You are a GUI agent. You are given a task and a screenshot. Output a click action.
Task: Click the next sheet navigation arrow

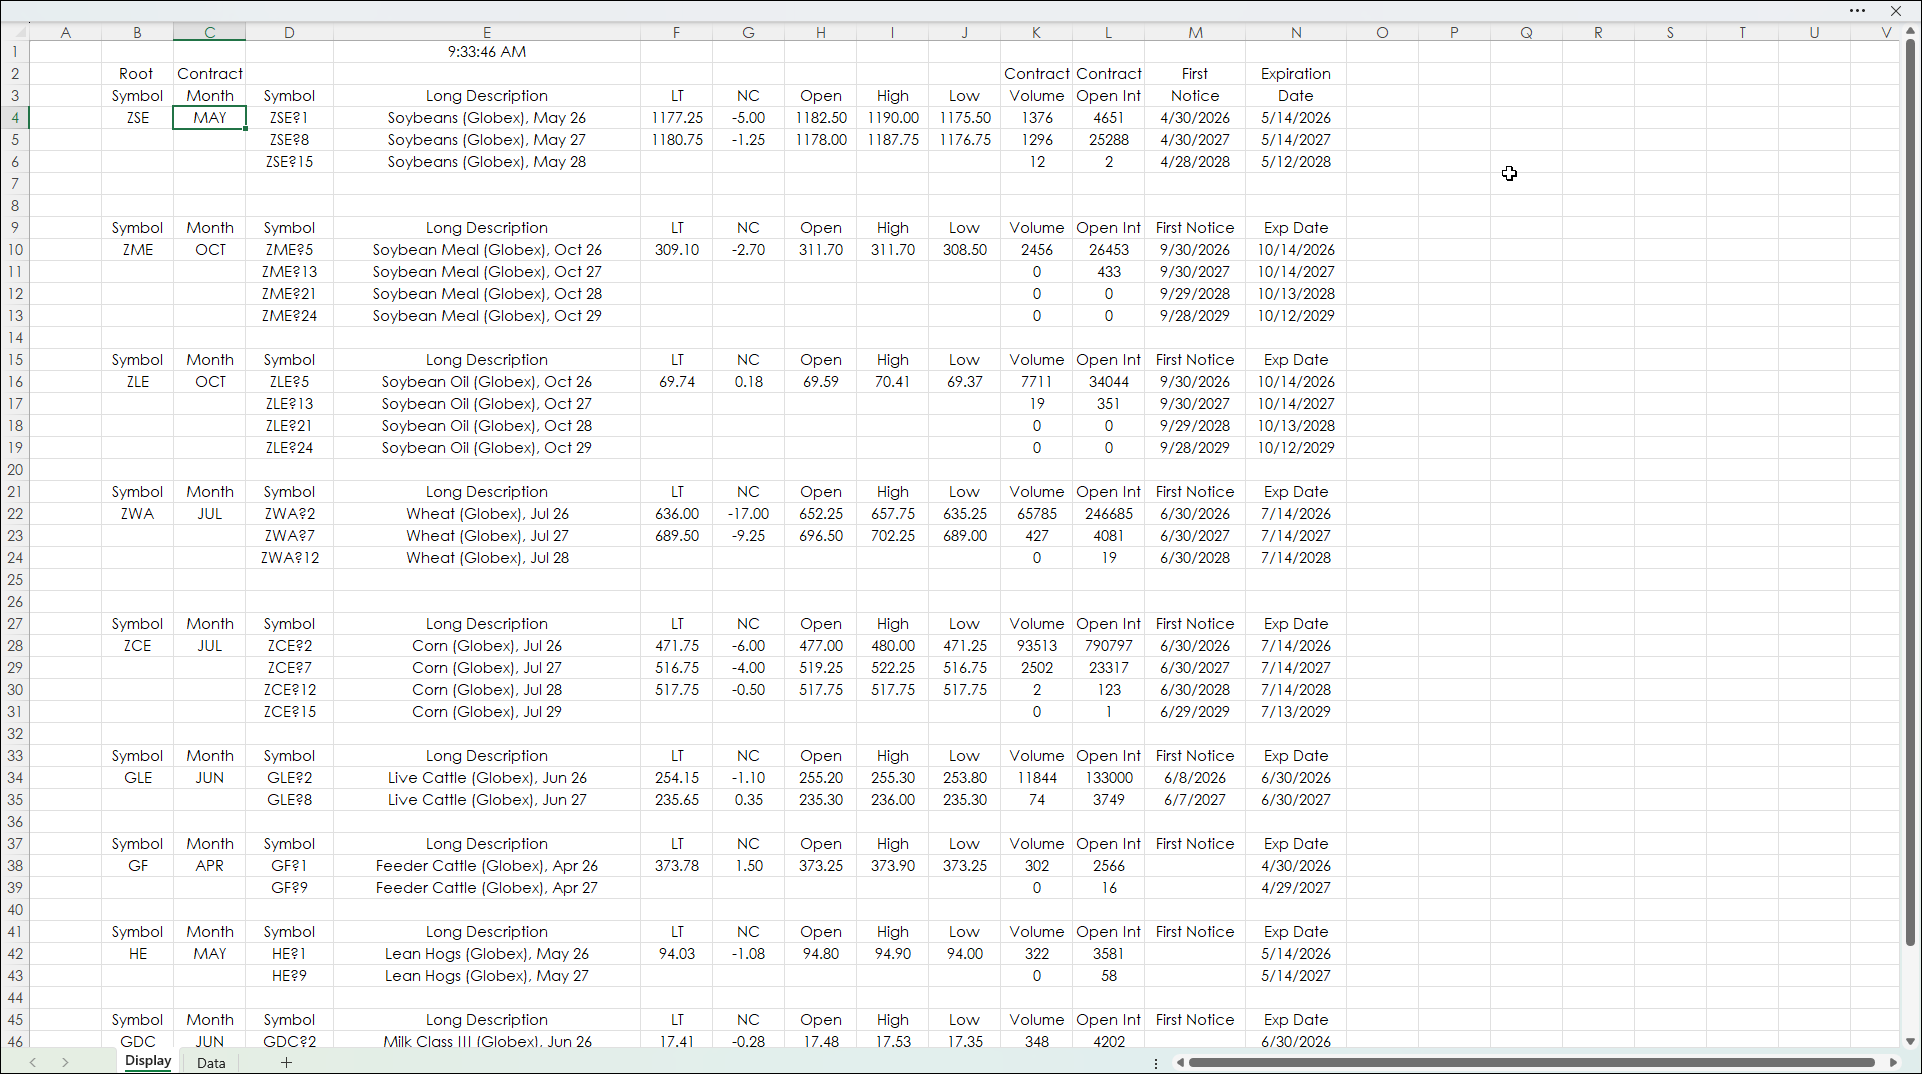pyautogui.click(x=65, y=1062)
